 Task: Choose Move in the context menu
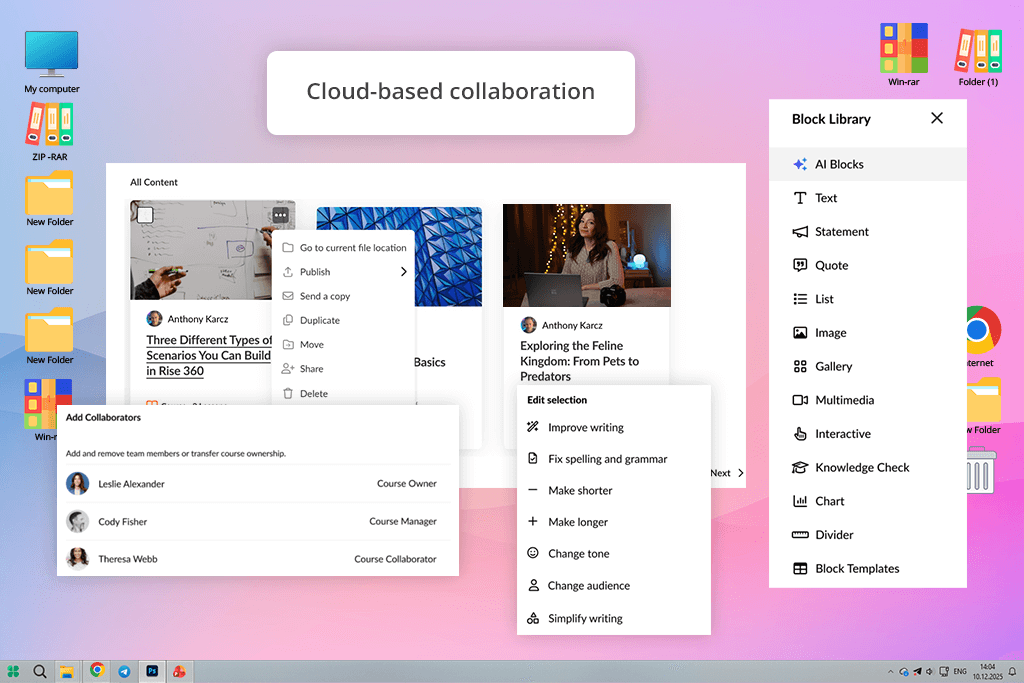pos(344,345)
